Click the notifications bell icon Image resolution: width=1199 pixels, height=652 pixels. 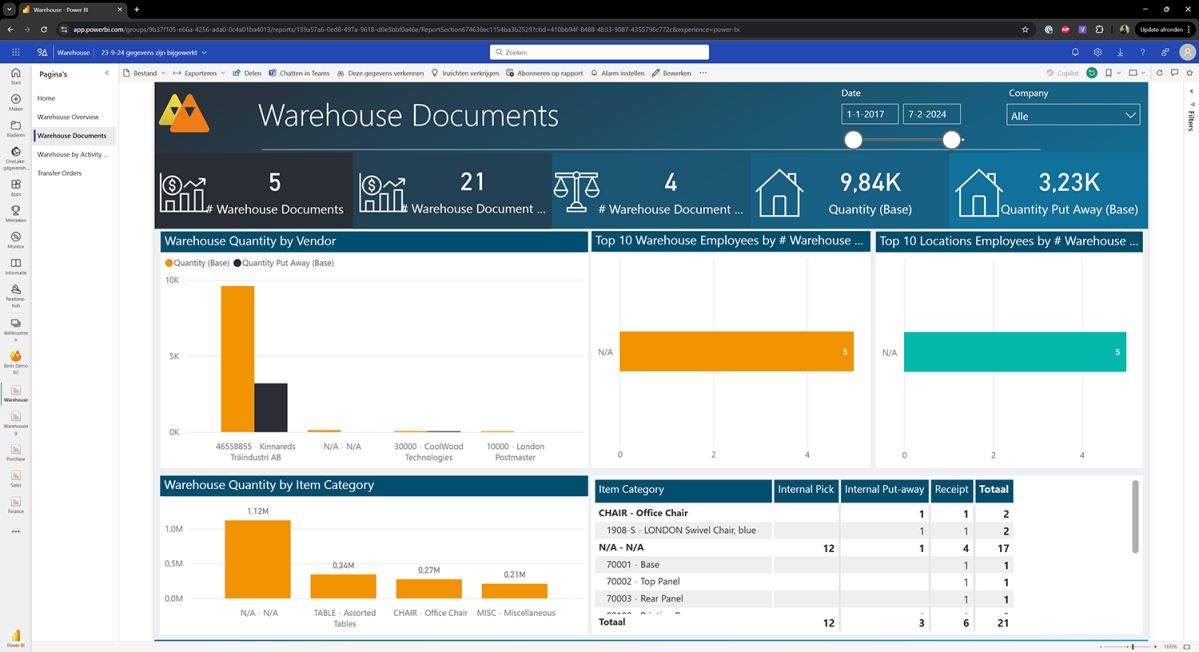(1075, 52)
